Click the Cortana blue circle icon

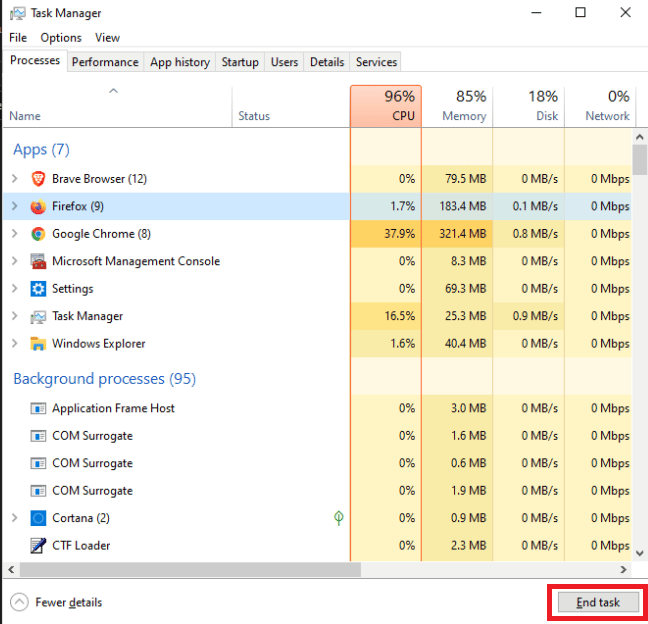click(x=38, y=518)
